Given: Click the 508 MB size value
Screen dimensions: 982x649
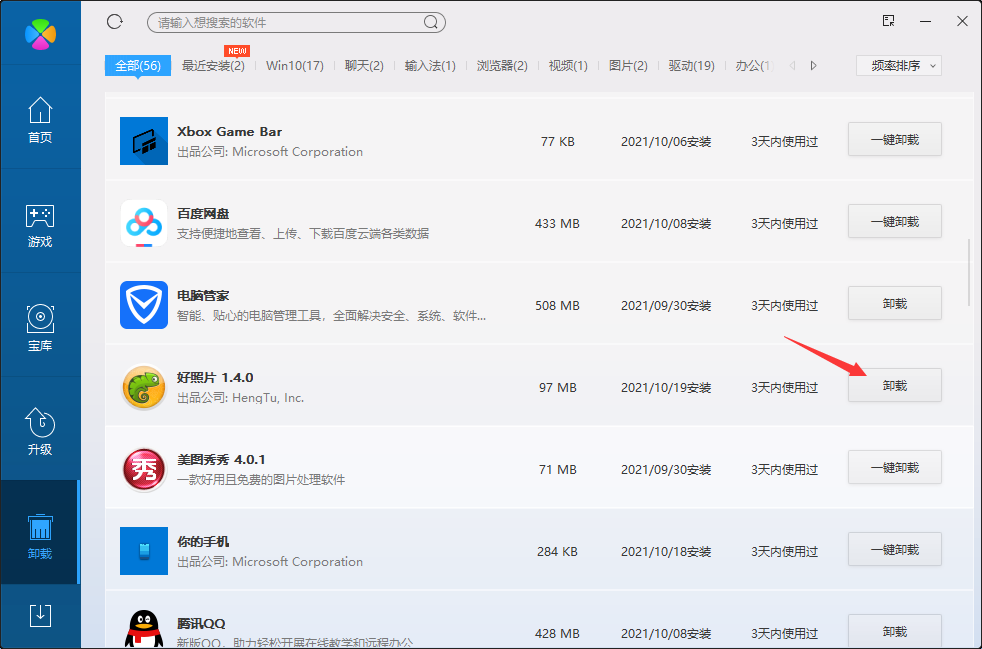Looking at the screenshot, I should tap(557, 306).
